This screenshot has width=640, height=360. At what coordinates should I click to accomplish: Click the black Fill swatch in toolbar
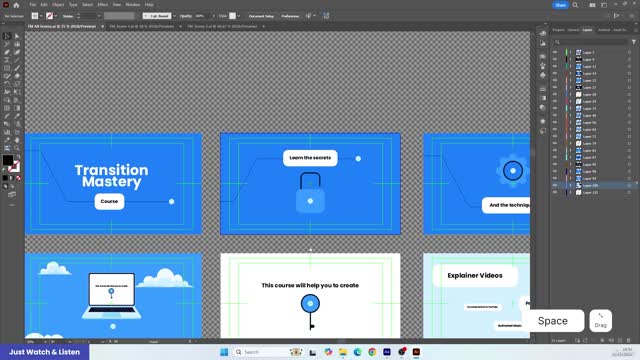[8, 160]
